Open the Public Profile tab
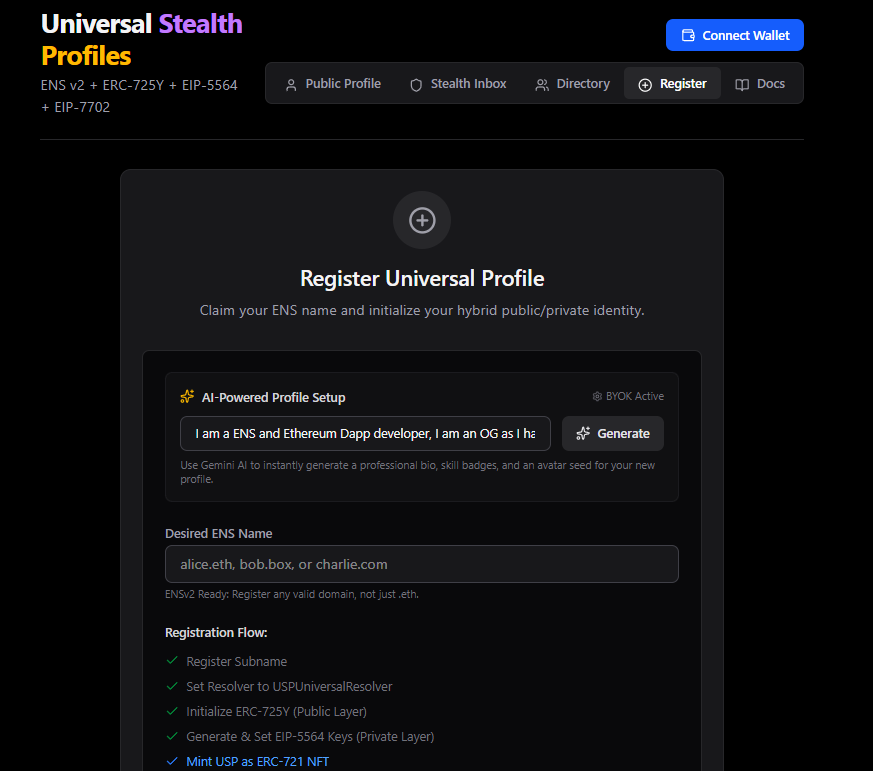Screen dimensions: 873x771 333,84
